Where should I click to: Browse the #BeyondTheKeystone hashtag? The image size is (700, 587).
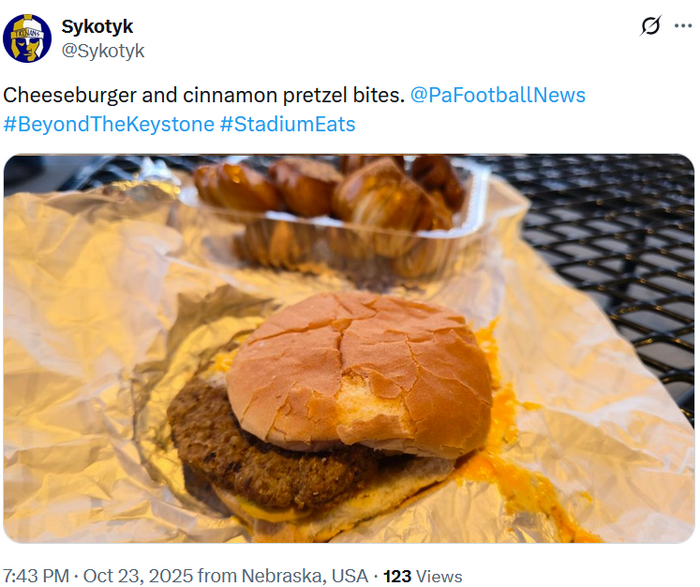[x=108, y=125]
